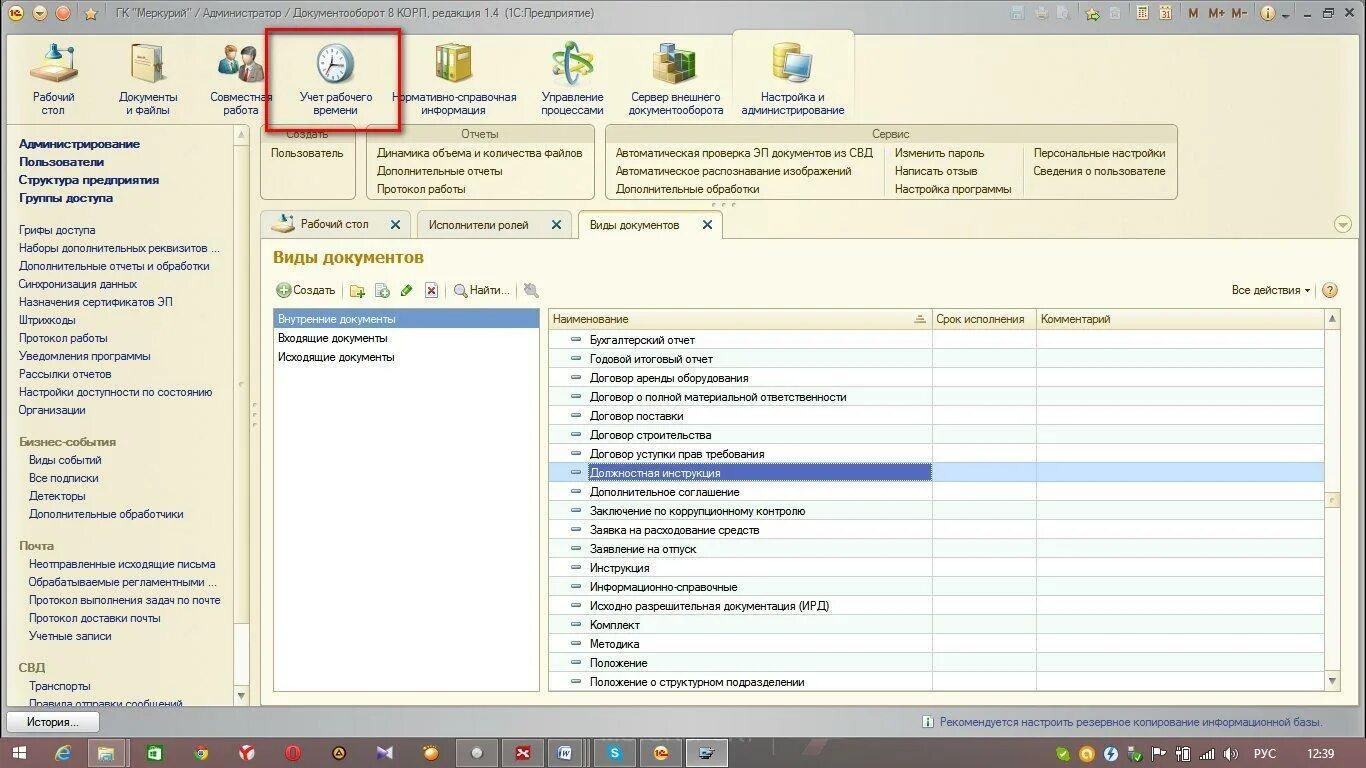Image resolution: width=1366 pixels, height=768 pixels.
Task: Select the Договор поставки row
Action: coord(936,416)
